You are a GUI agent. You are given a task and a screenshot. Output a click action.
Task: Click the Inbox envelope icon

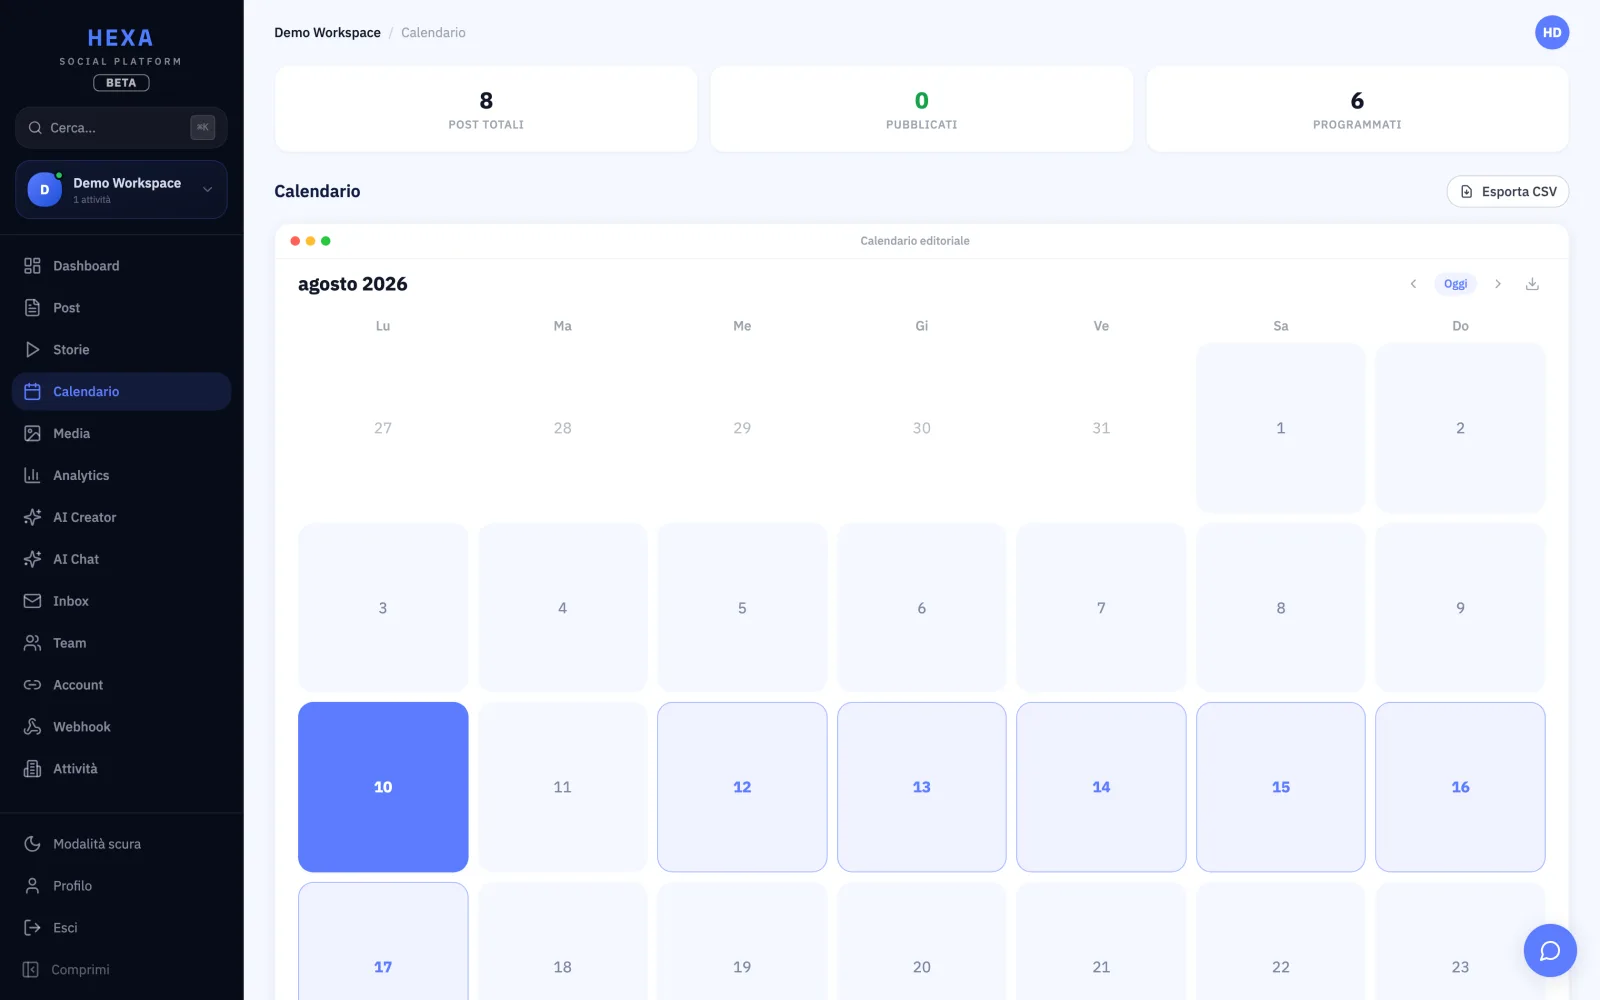[x=32, y=601]
